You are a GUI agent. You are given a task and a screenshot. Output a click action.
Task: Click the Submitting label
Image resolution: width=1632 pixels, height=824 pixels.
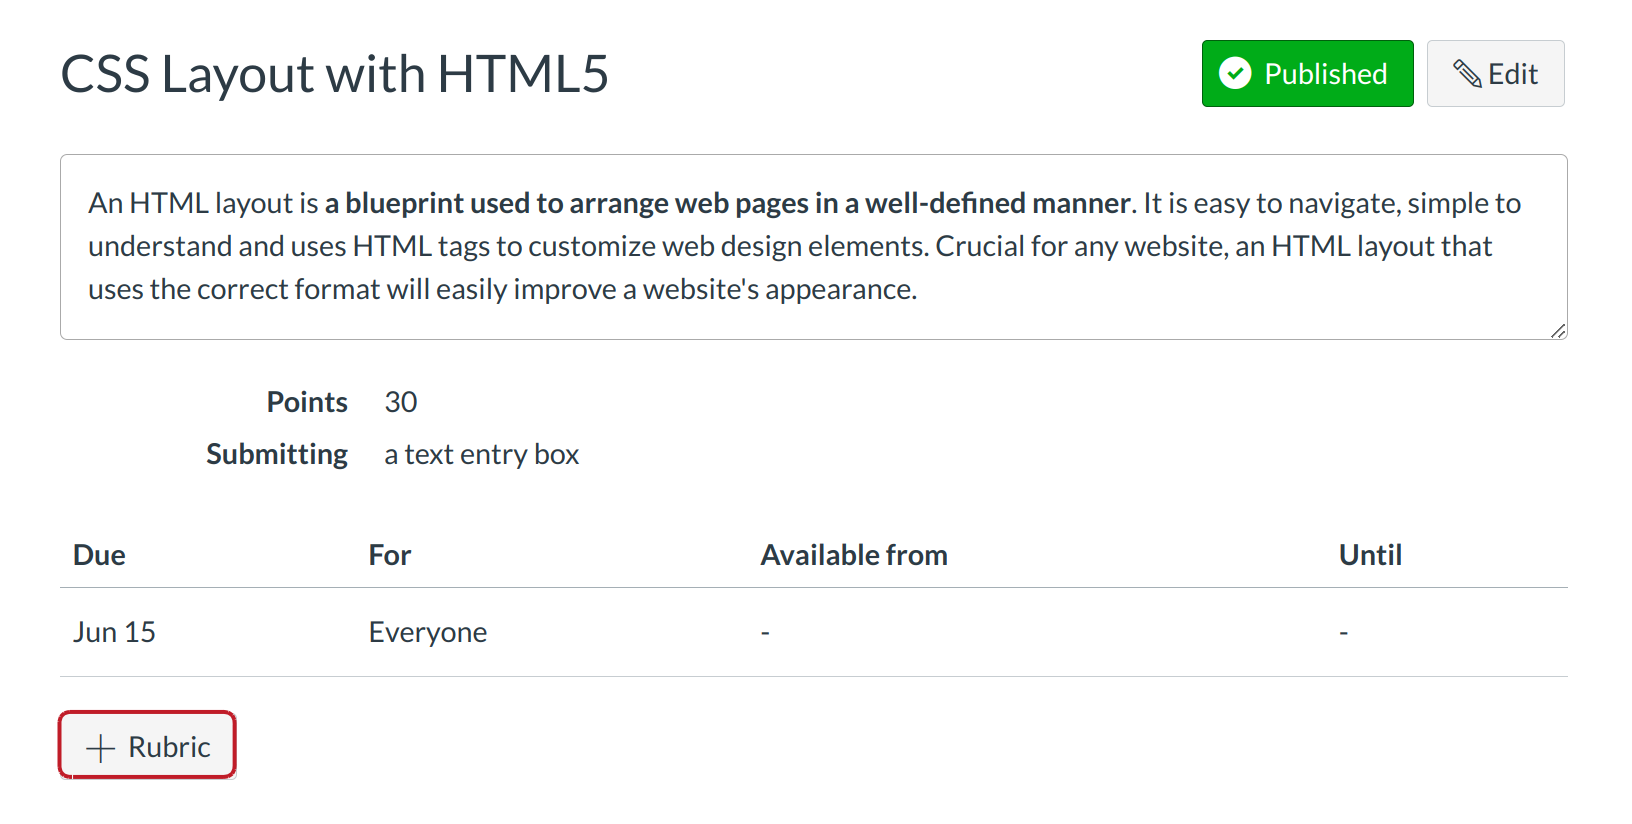[x=277, y=454]
